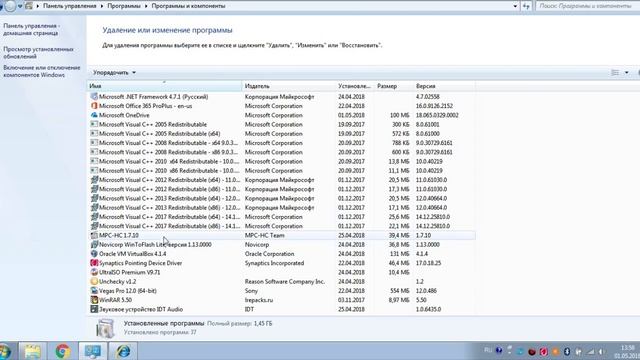
Task: Click the WinRAR 5.50 icon
Action: (x=94, y=300)
